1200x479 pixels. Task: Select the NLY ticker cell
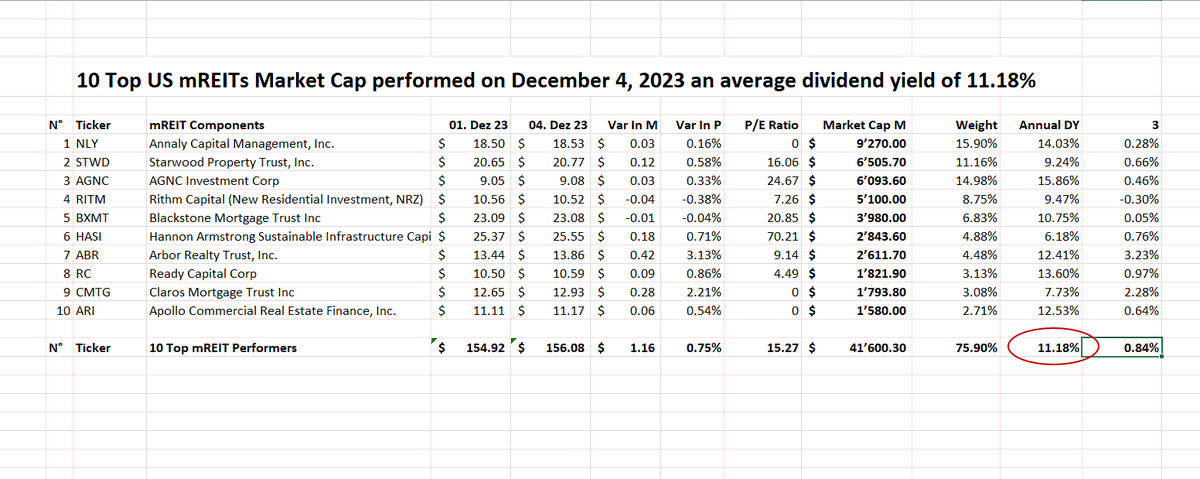[88, 144]
